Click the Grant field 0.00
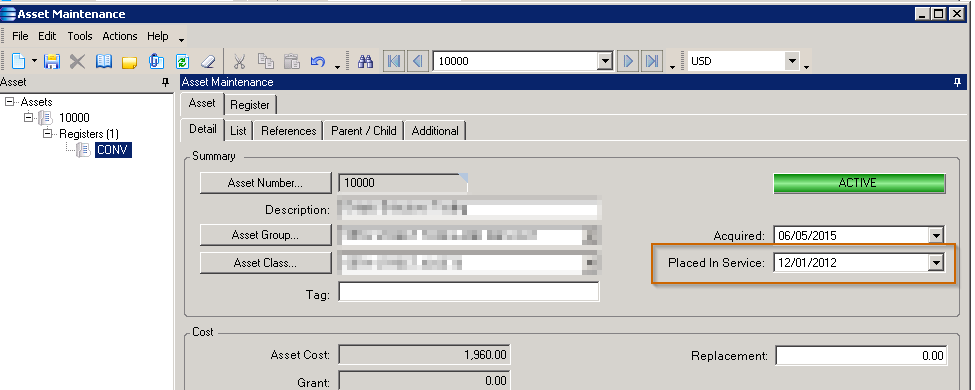This screenshot has height=390, width=975. pyautogui.click(x=424, y=381)
